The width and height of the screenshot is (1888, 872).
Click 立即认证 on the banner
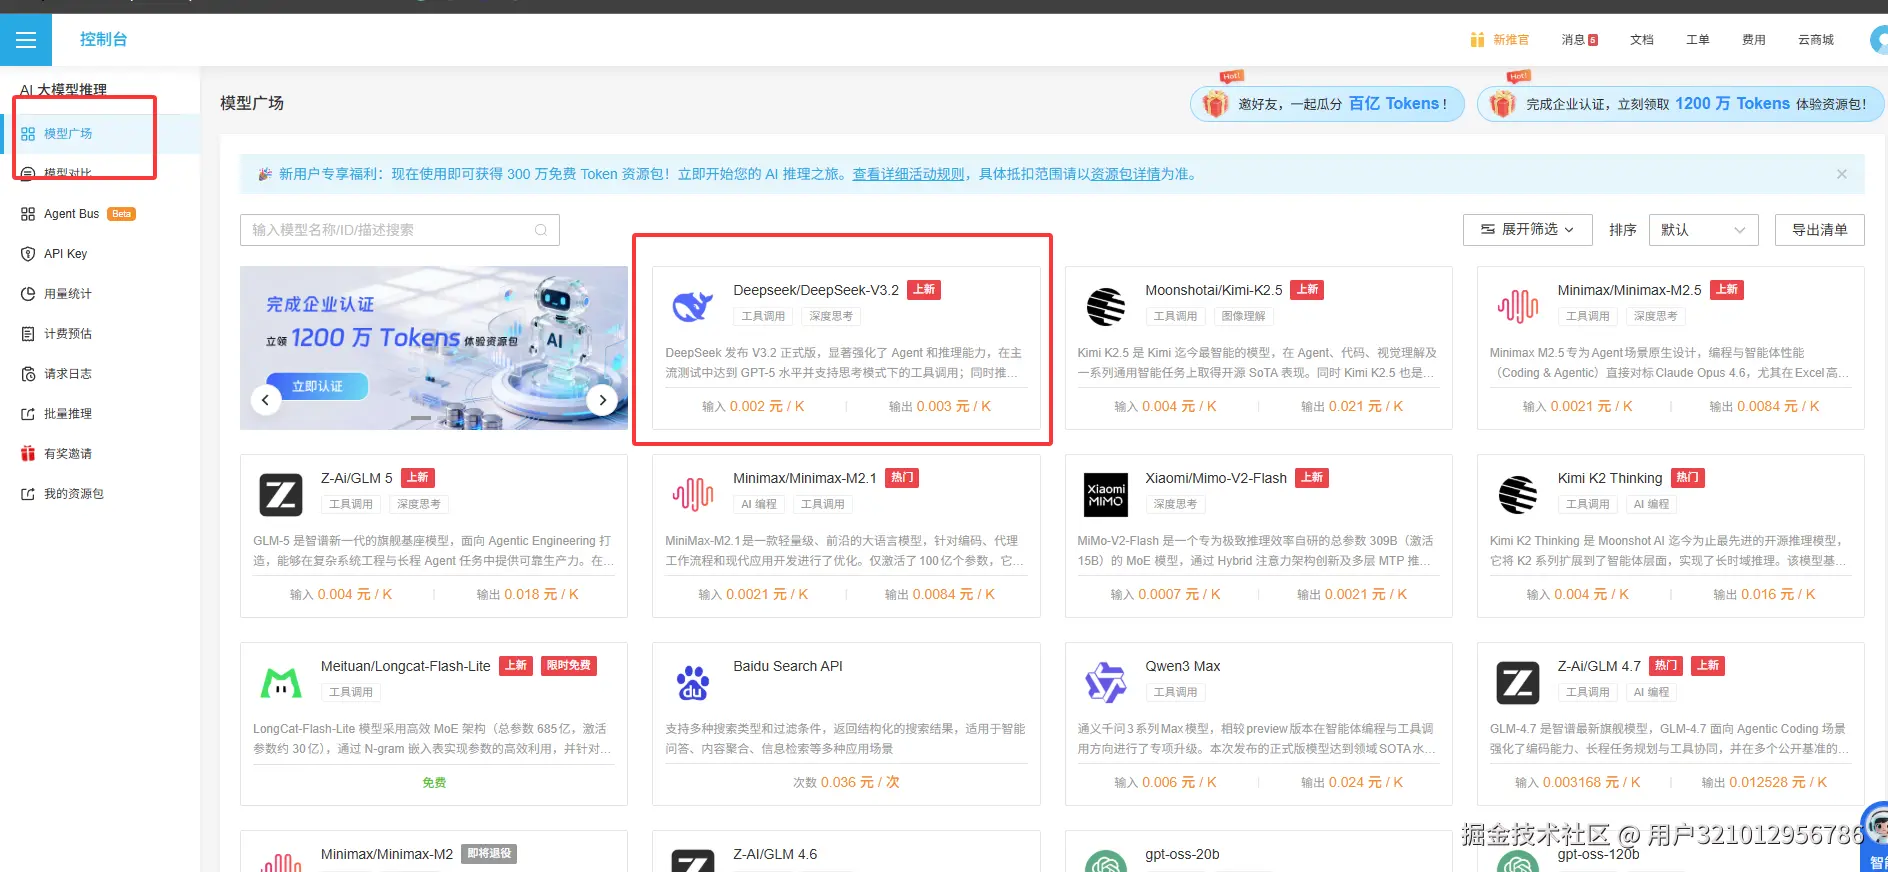point(317,386)
